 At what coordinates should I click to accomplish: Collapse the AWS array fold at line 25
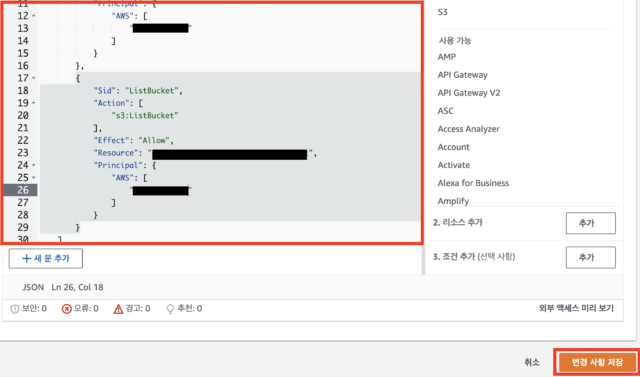(x=33, y=178)
